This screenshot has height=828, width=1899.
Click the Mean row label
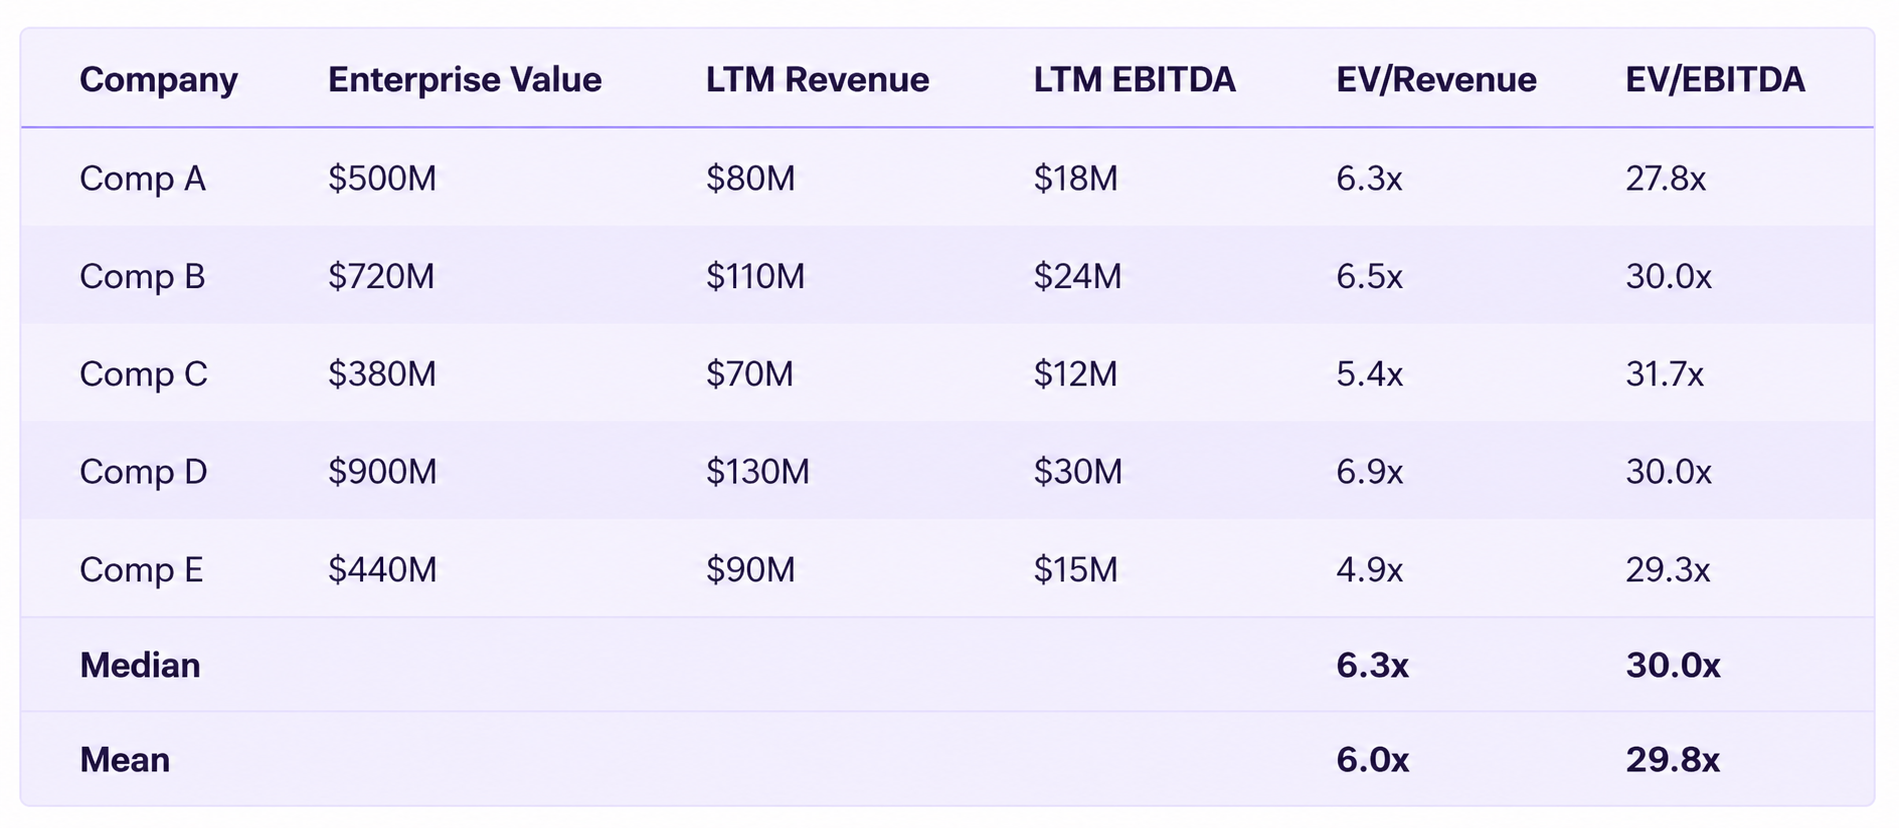[x=125, y=760]
